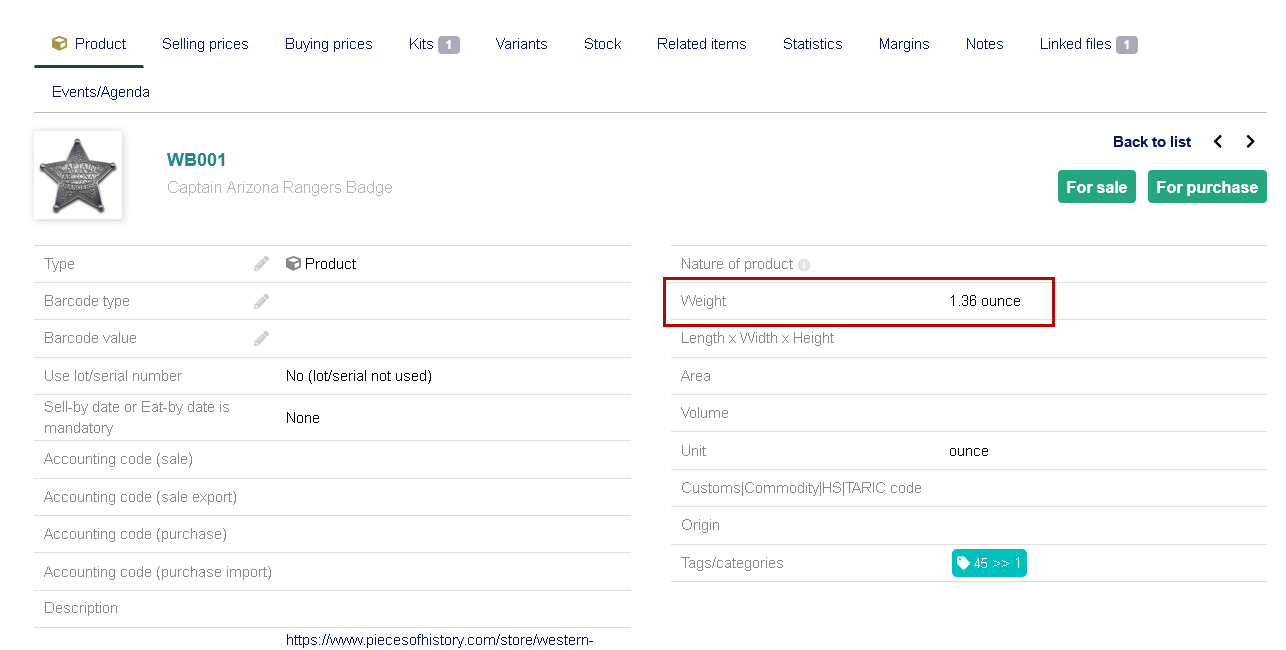Screen dimensions: 1286x650
Task: Open the Kits tab
Action: [x=433, y=44]
